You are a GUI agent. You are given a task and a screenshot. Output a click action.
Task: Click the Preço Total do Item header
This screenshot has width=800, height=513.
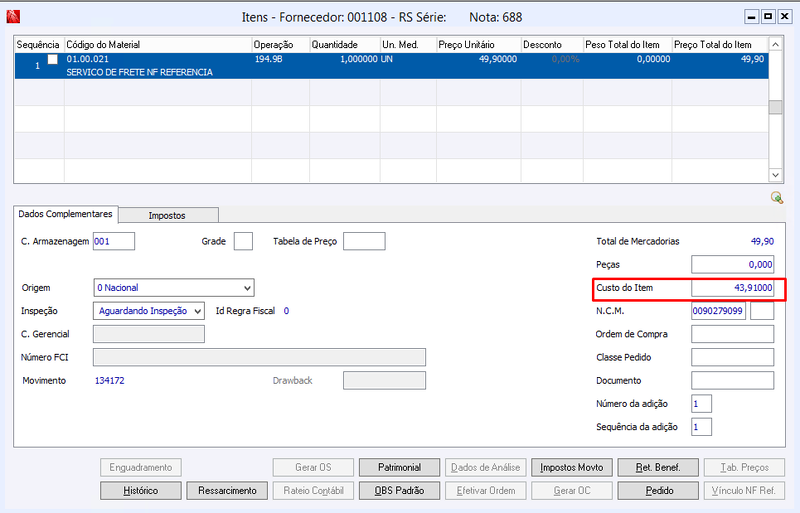click(720, 44)
